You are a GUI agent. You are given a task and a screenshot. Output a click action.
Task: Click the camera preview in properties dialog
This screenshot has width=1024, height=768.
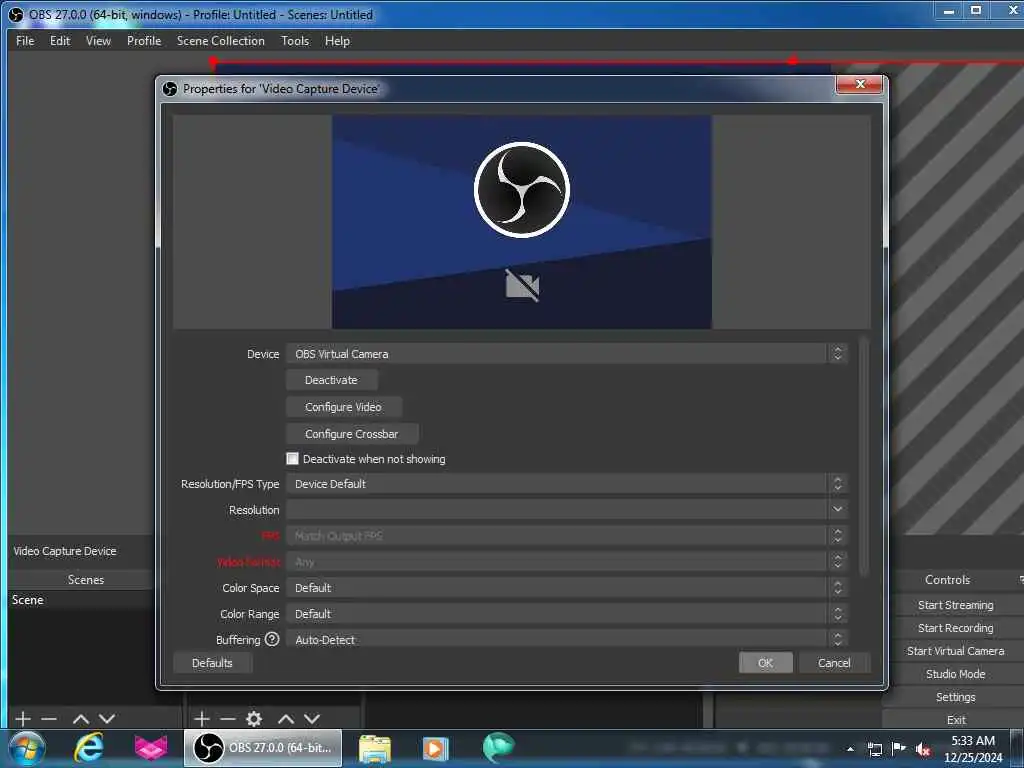tap(521, 222)
